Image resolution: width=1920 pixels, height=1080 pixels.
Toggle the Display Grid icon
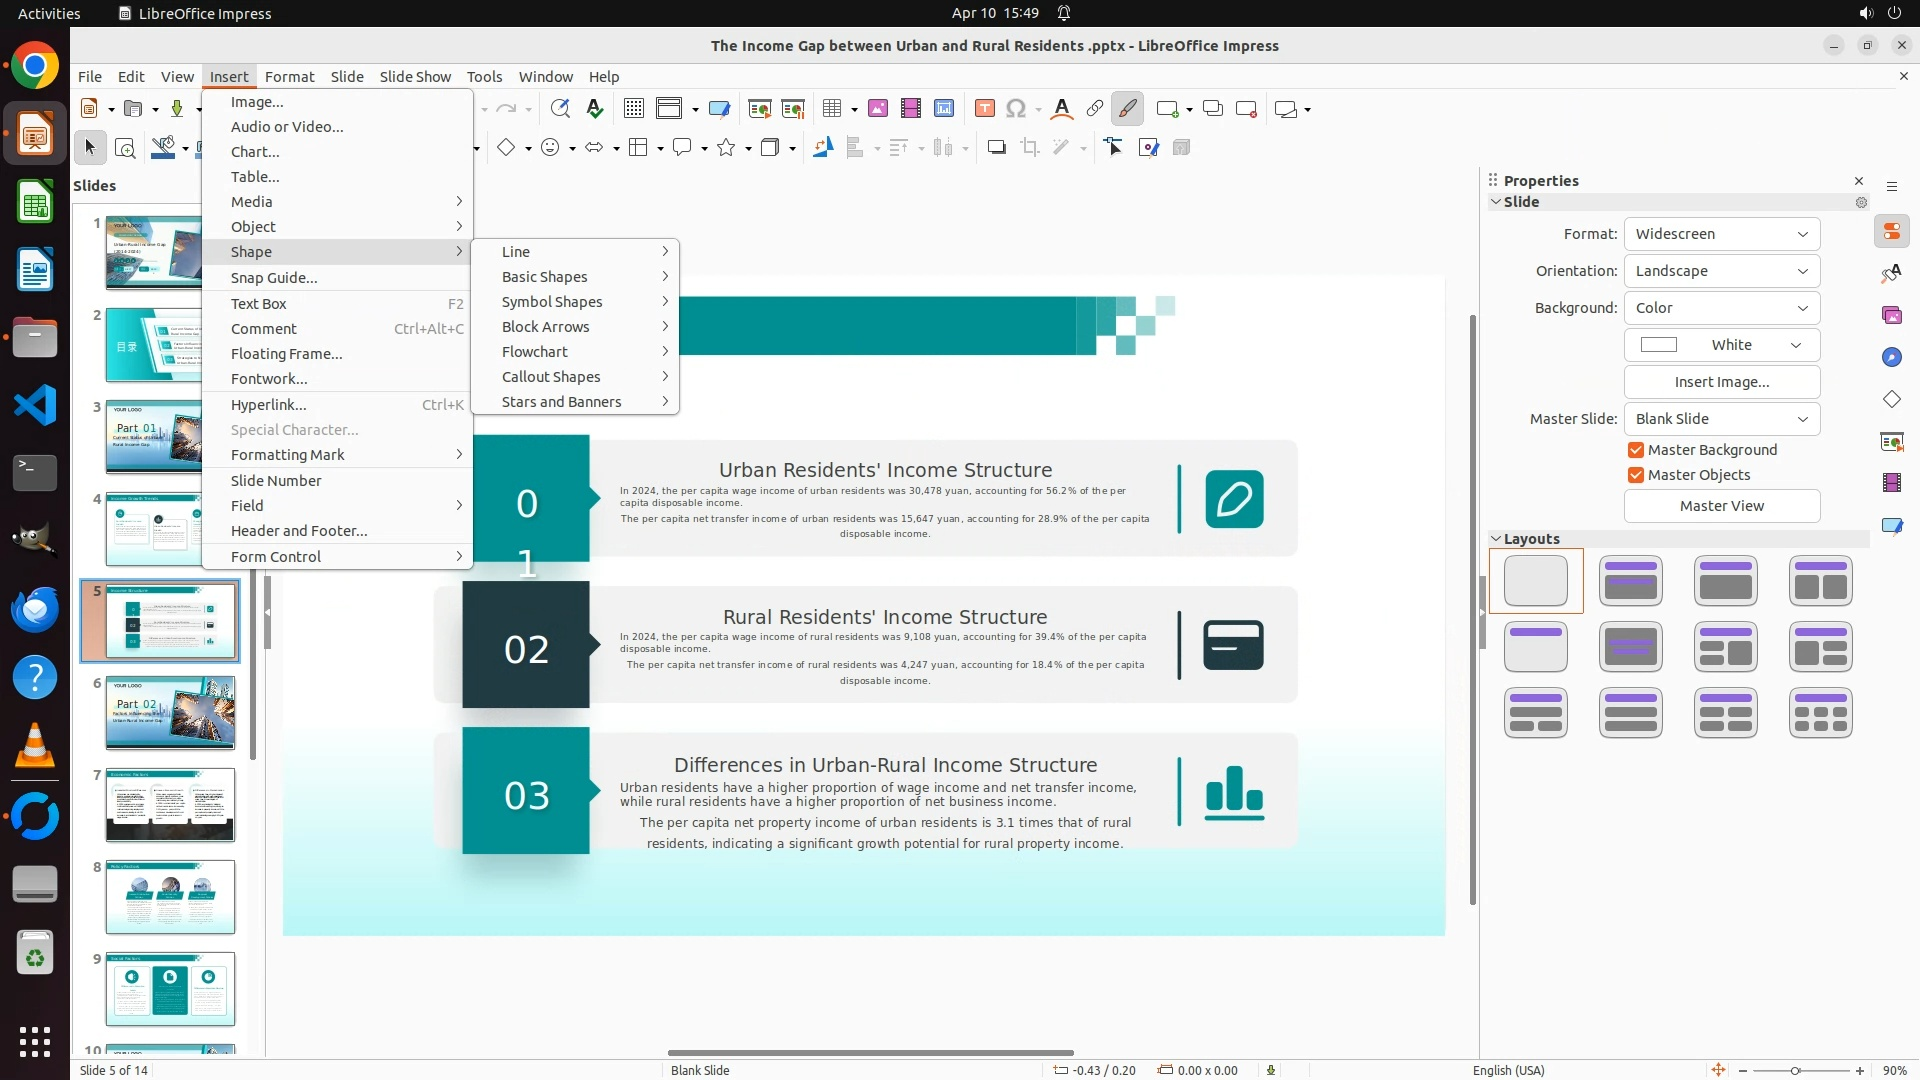(633, 109)
